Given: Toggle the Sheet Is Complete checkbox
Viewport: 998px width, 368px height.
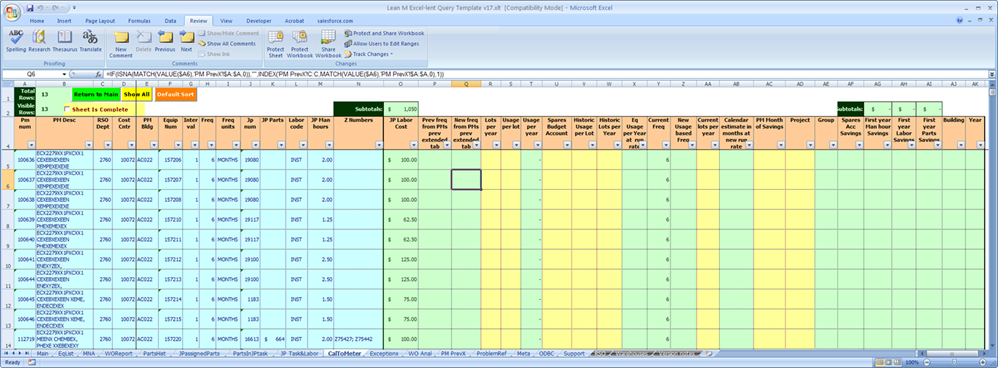Looking at the screenshot, I should 67,110.
